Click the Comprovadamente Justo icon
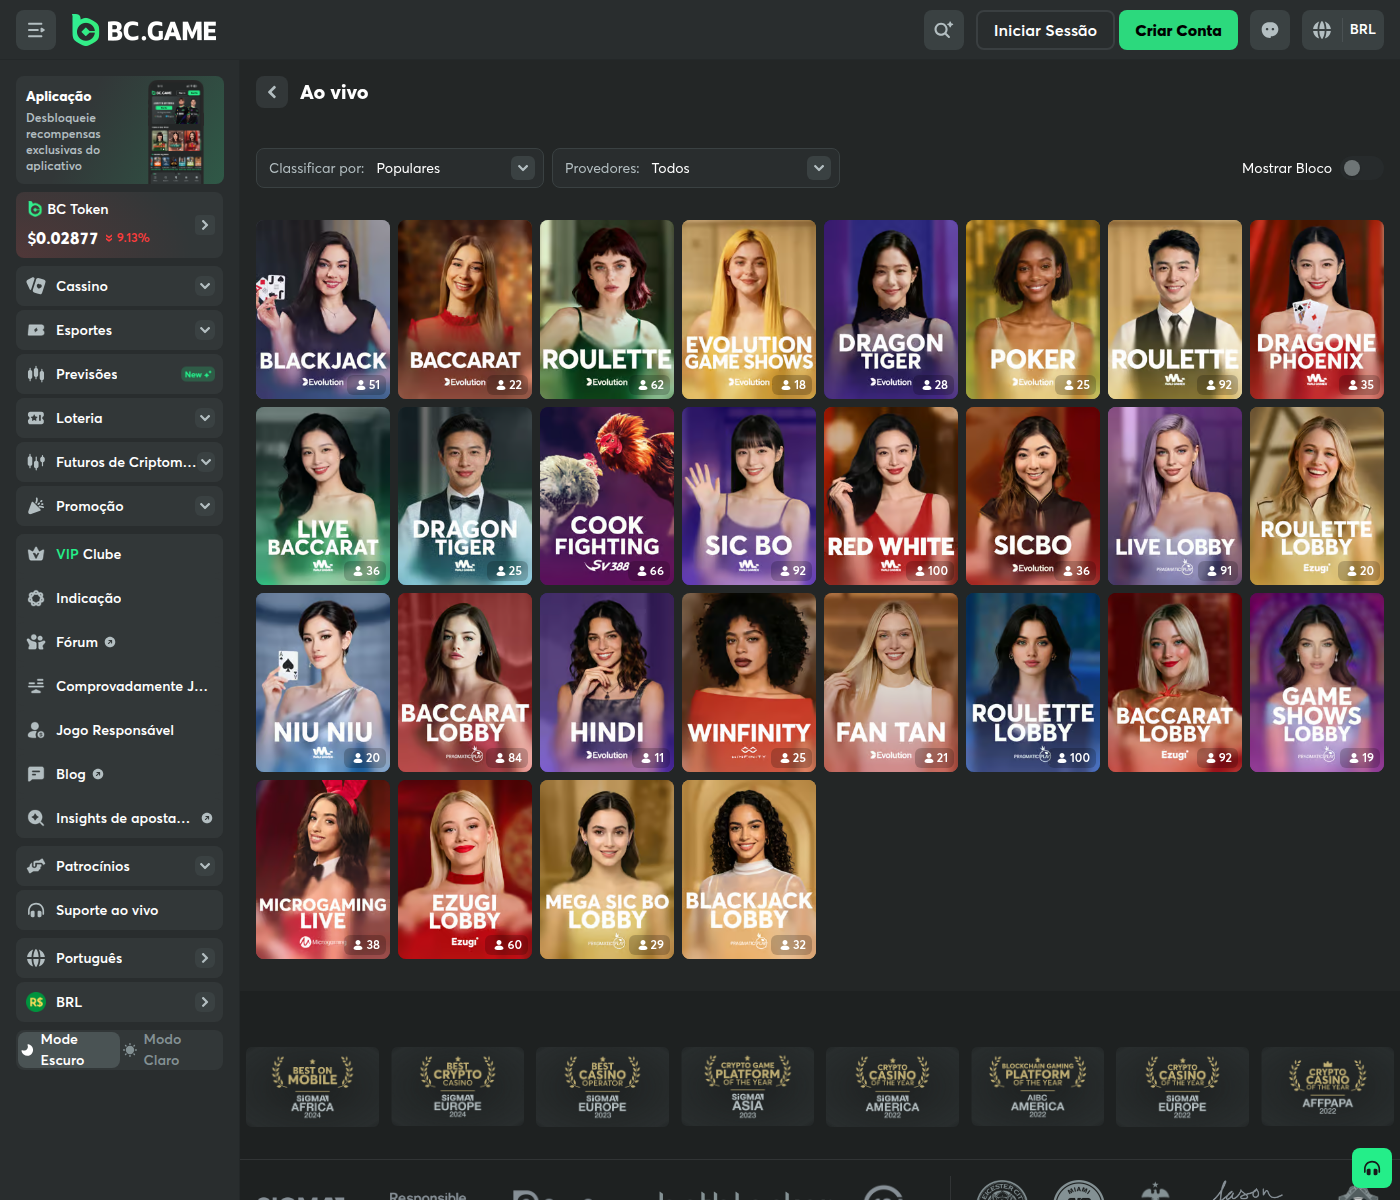This screenshot has height=1200, width=1400. click(36, 686)
